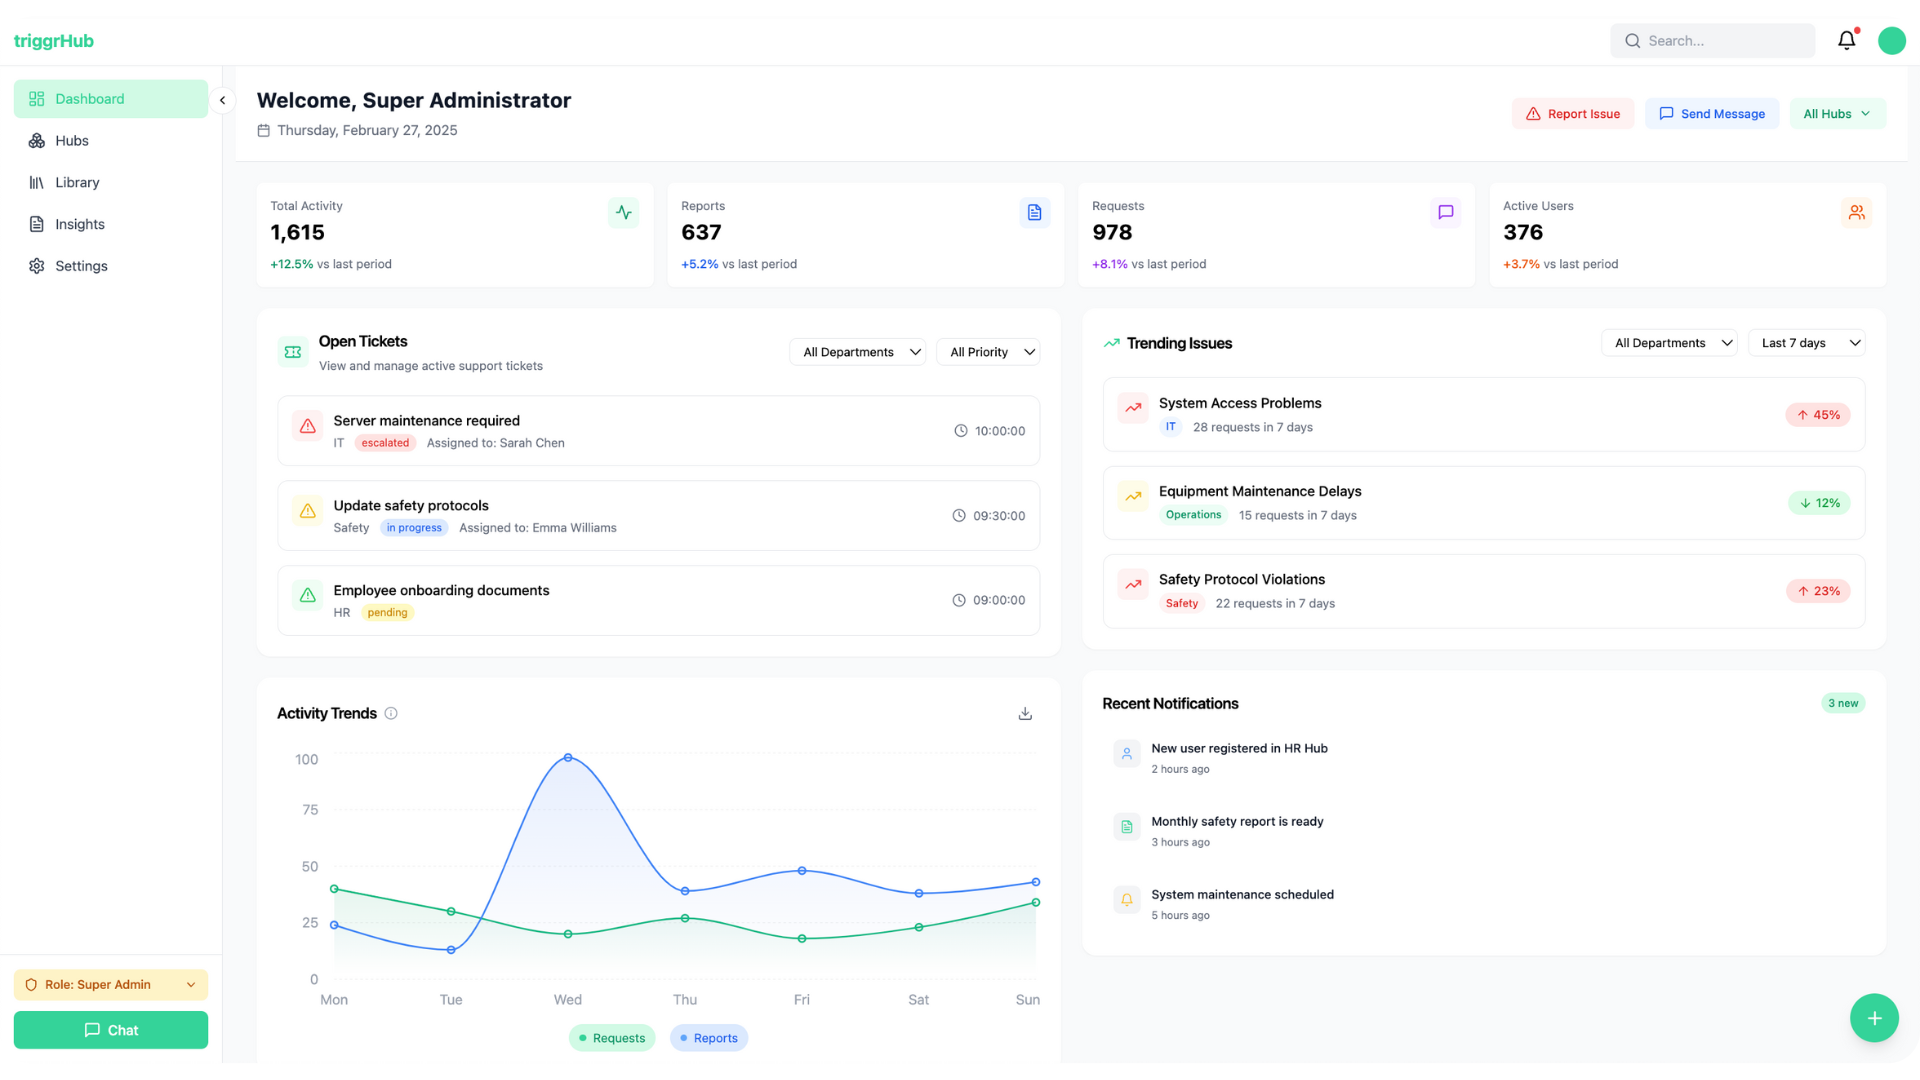Click the Trending Issues header arrow icon
The width and height of the screenshot is (1920, 1080).
(x=1111, y=343)
